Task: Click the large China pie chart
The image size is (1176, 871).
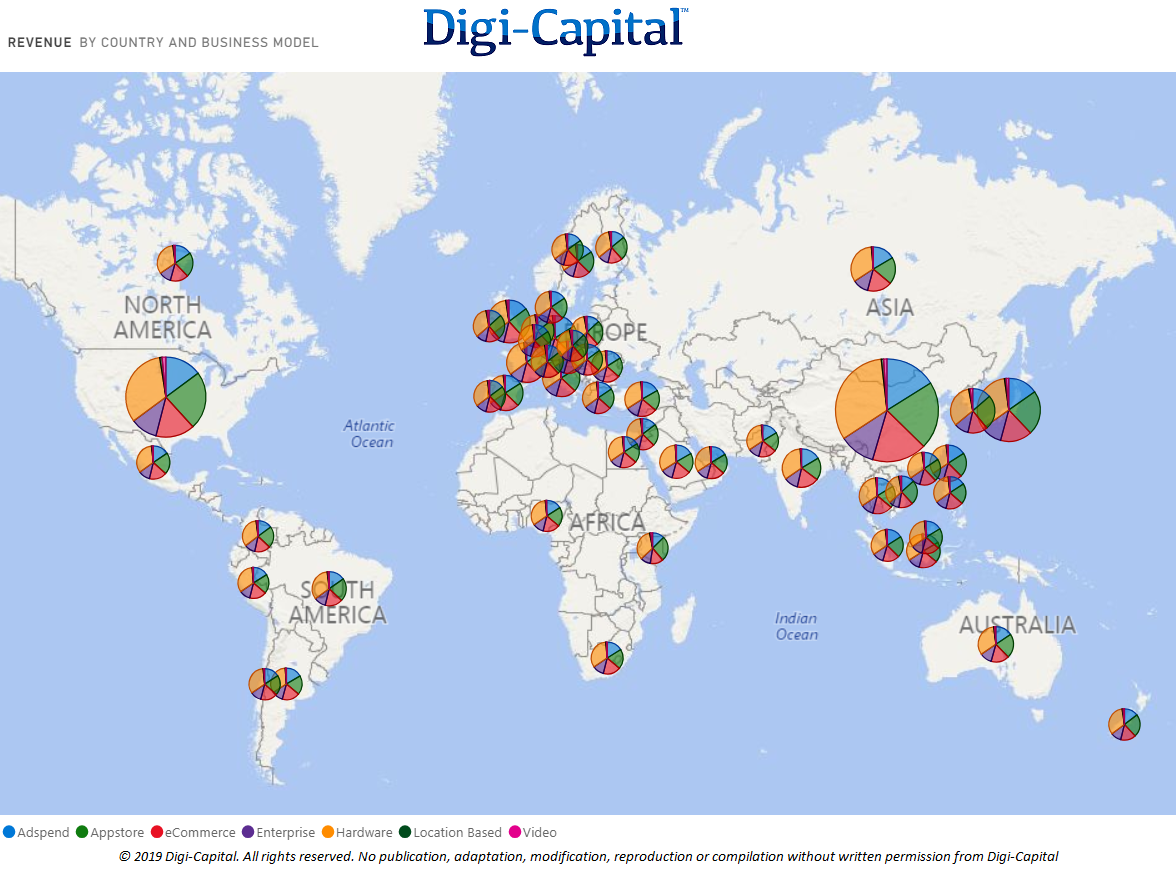Action: coord(886,410)
